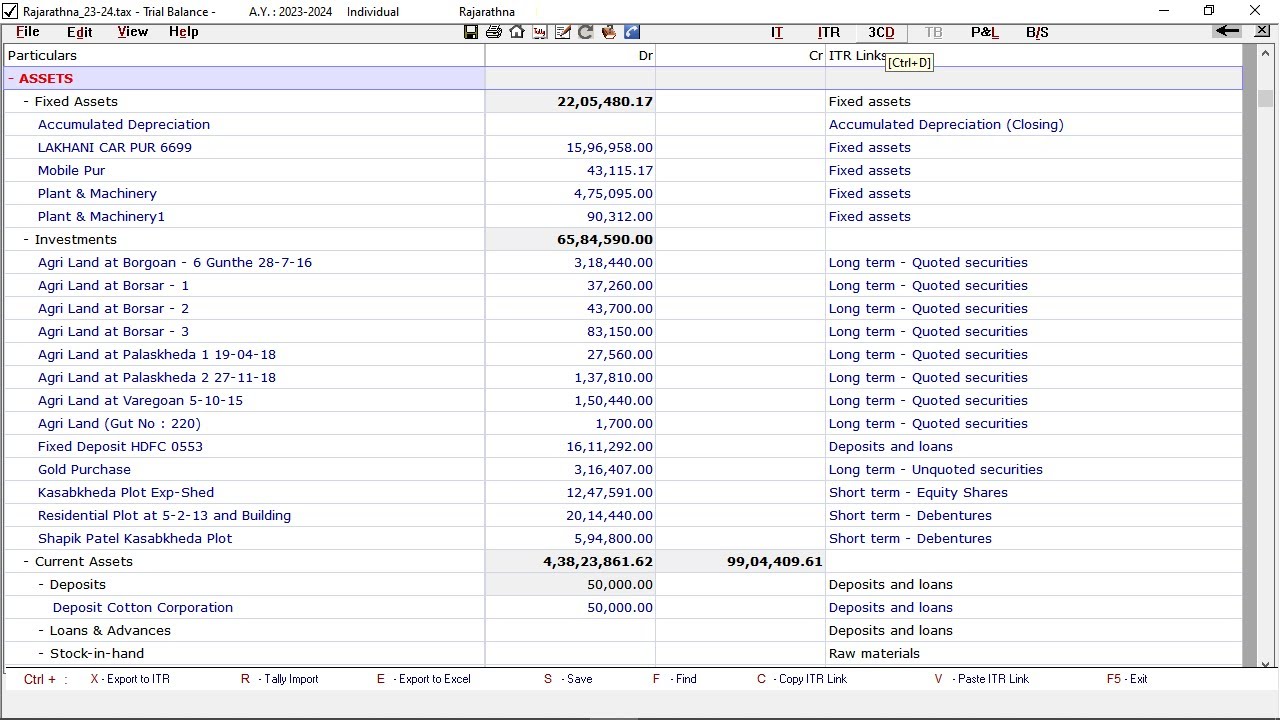Click the Raw materials ITR link

(x=874, y=653)
